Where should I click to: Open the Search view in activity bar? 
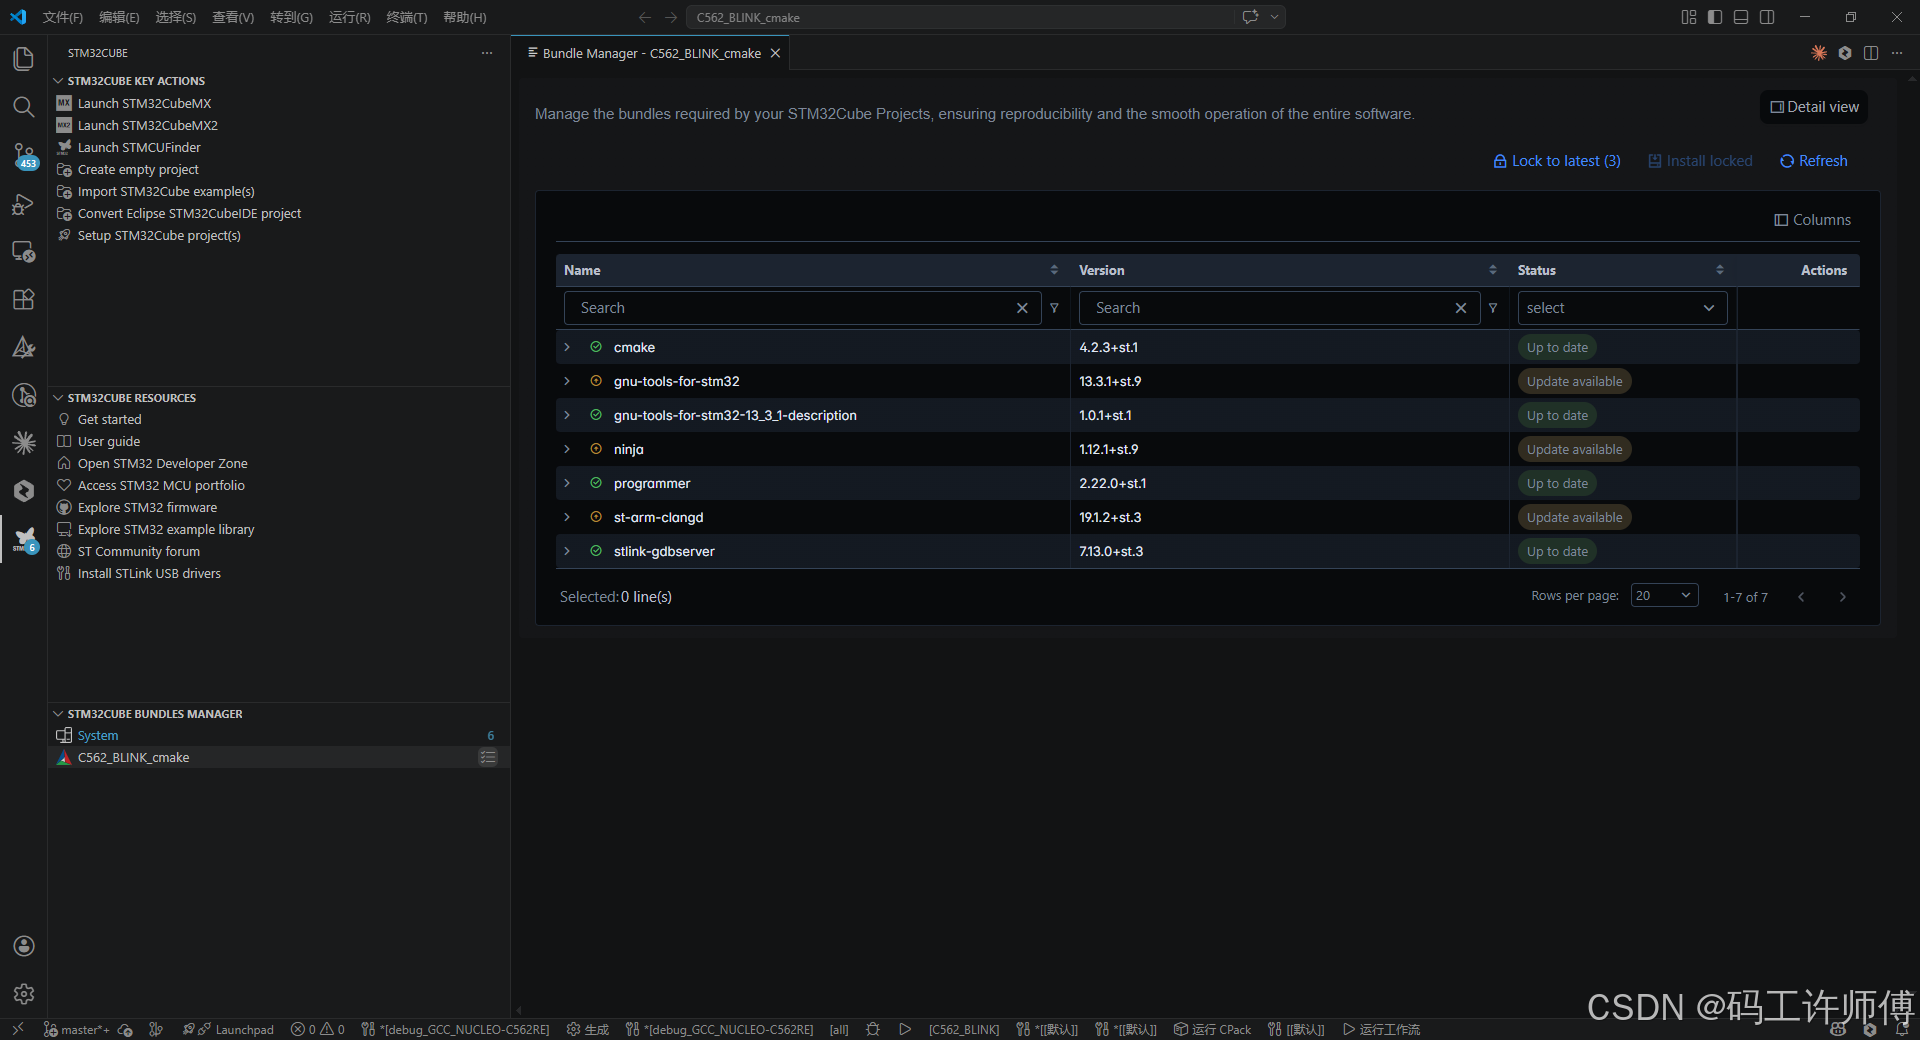point(23,107)
